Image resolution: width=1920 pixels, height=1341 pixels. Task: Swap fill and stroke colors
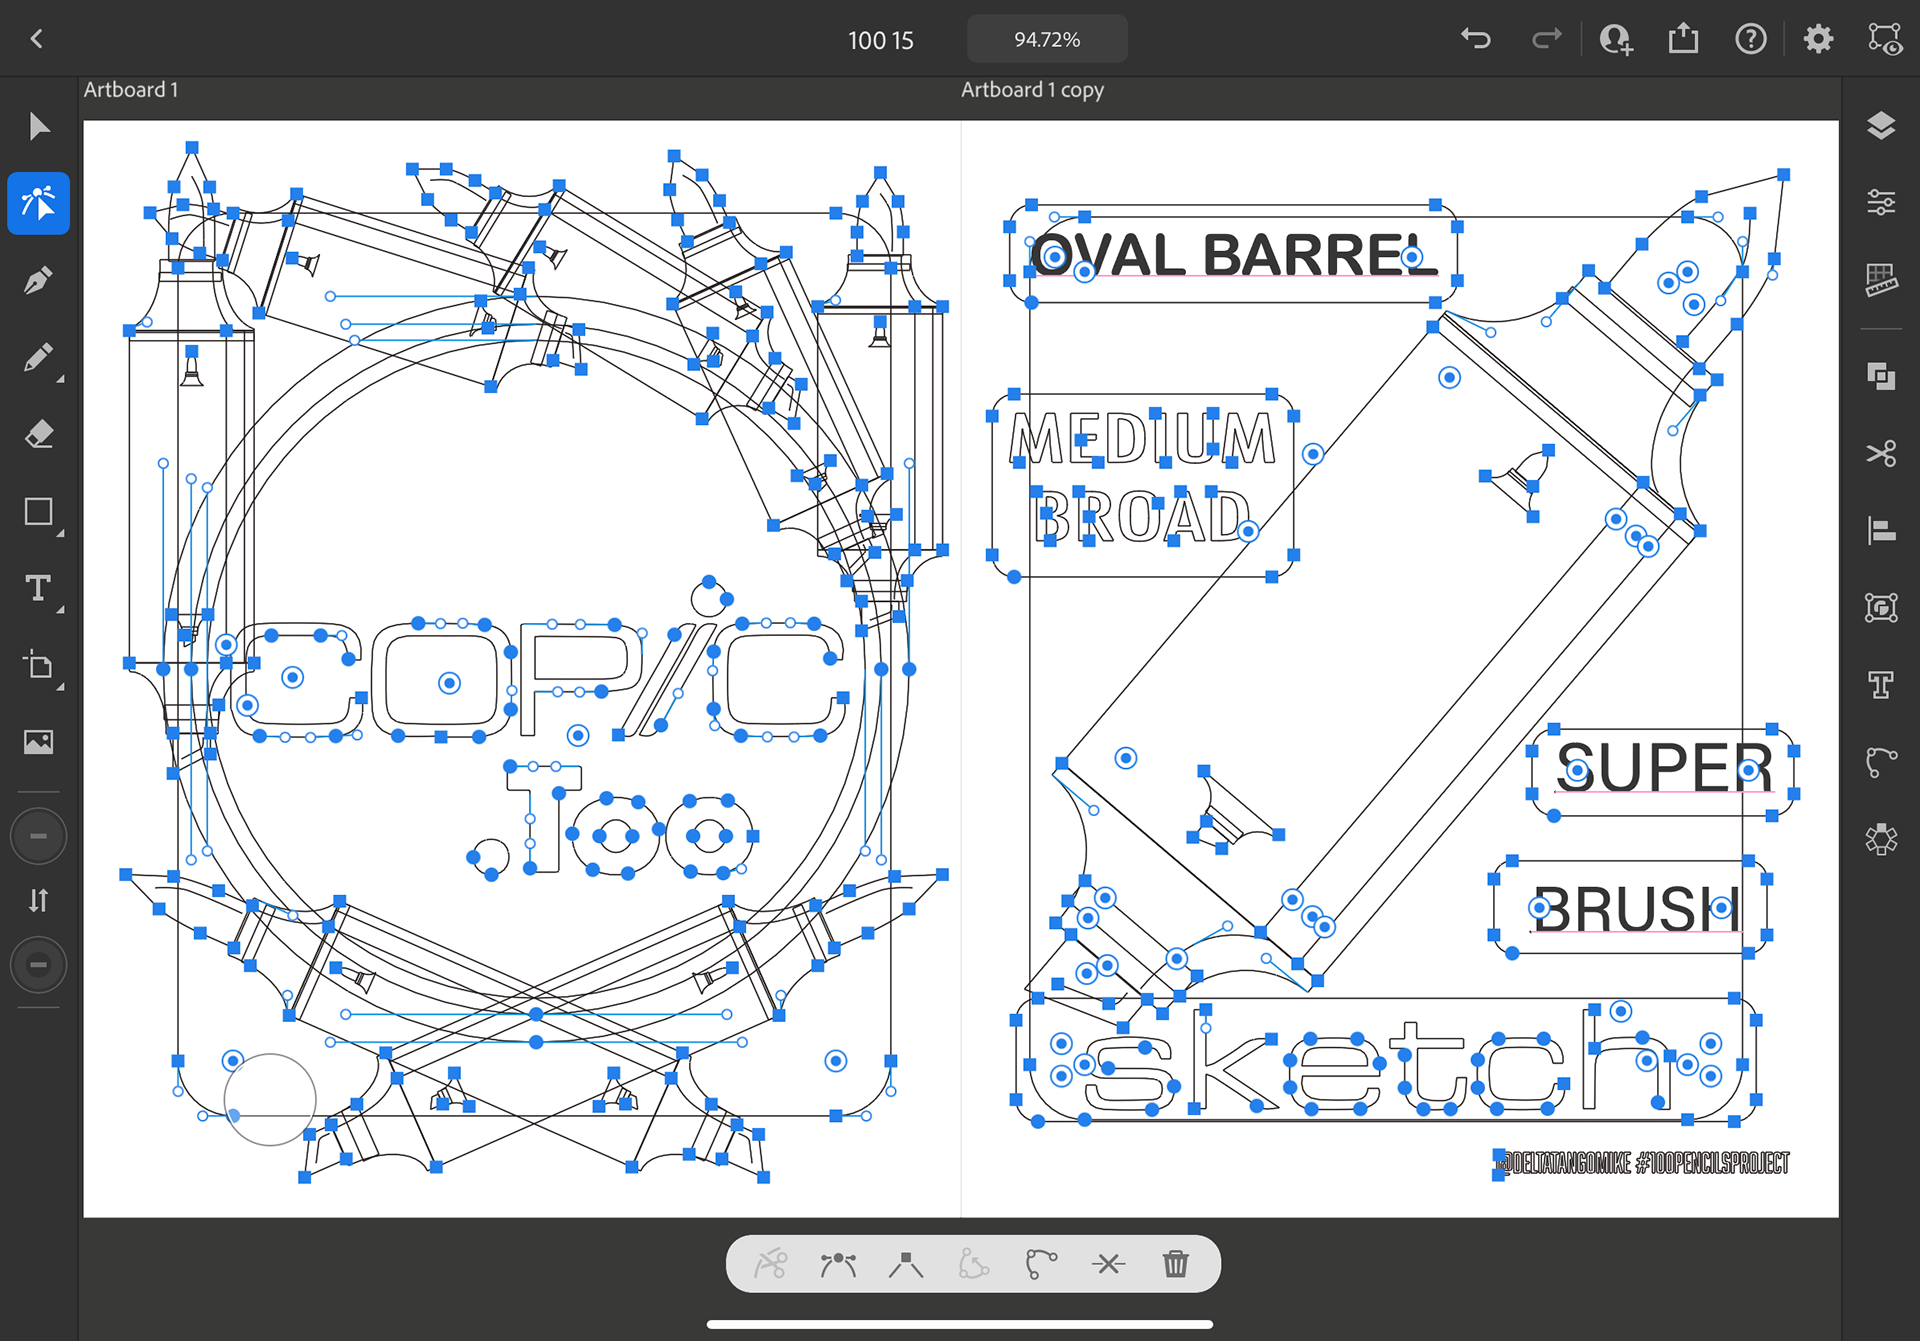(39, 901)
